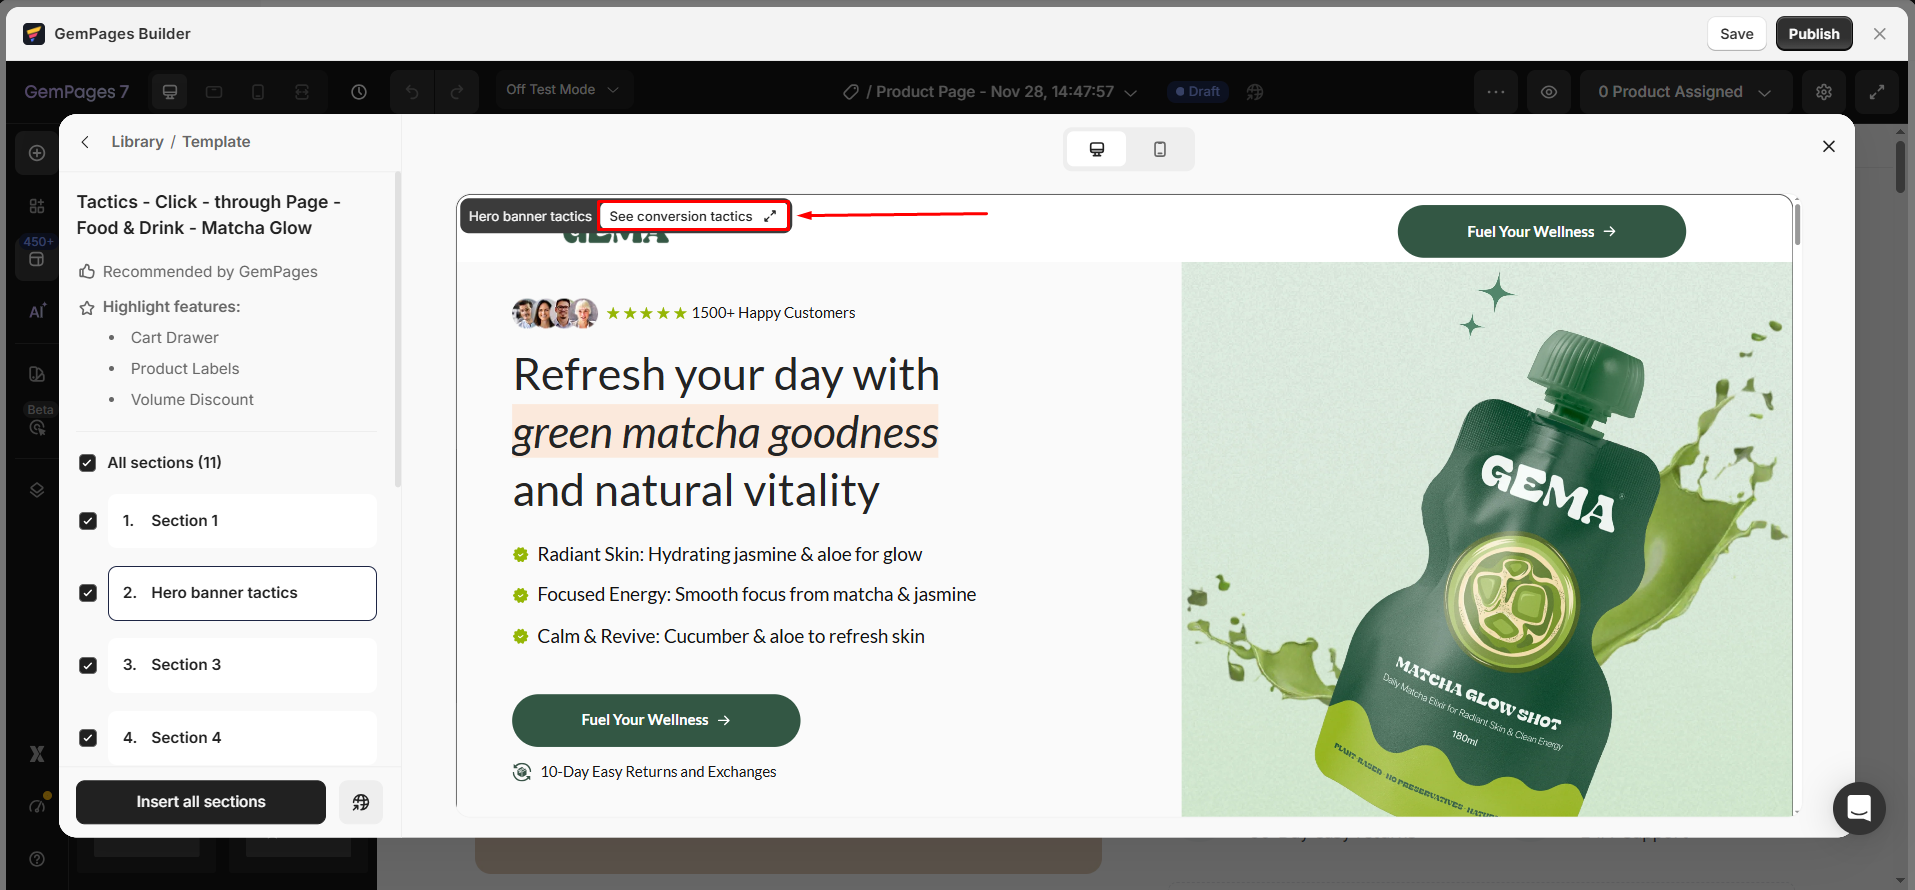The width and height of the screenshot is (1915, 890).
Task: Open version history clock icon
Action: (x=359, y=92)
